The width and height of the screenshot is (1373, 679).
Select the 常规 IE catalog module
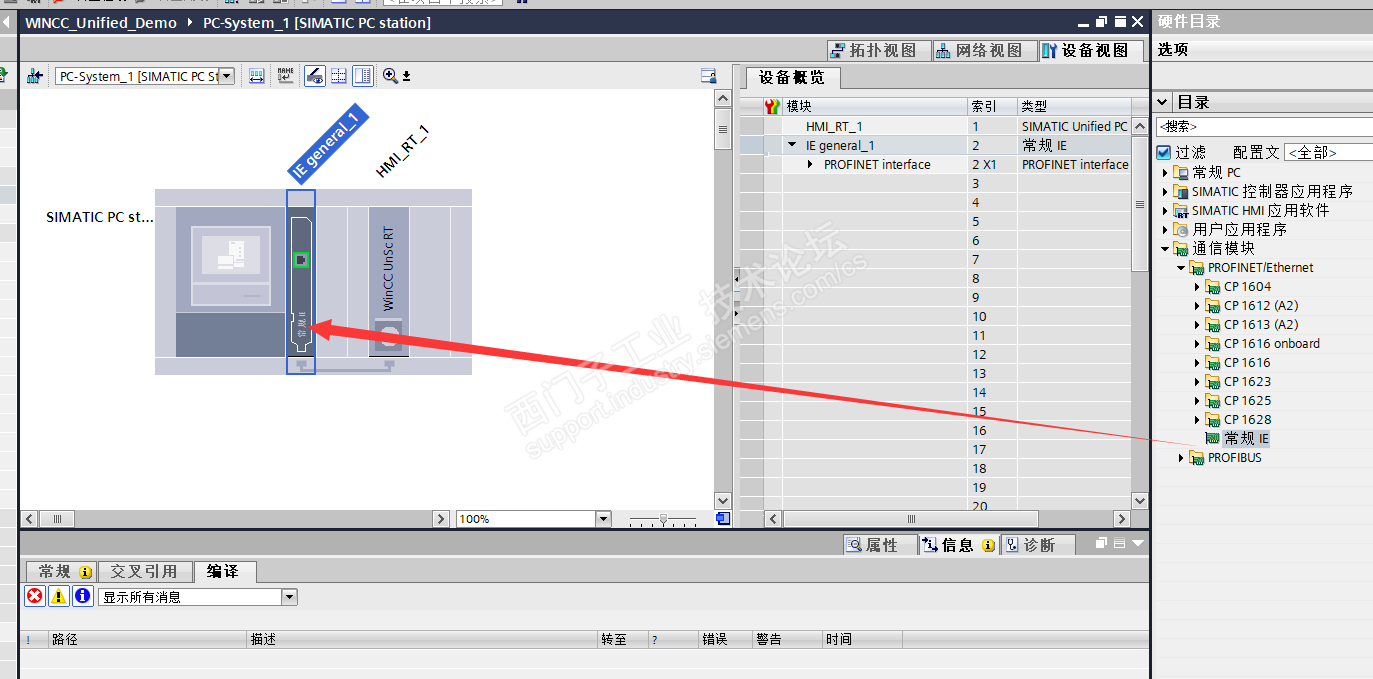point(1246,439)
